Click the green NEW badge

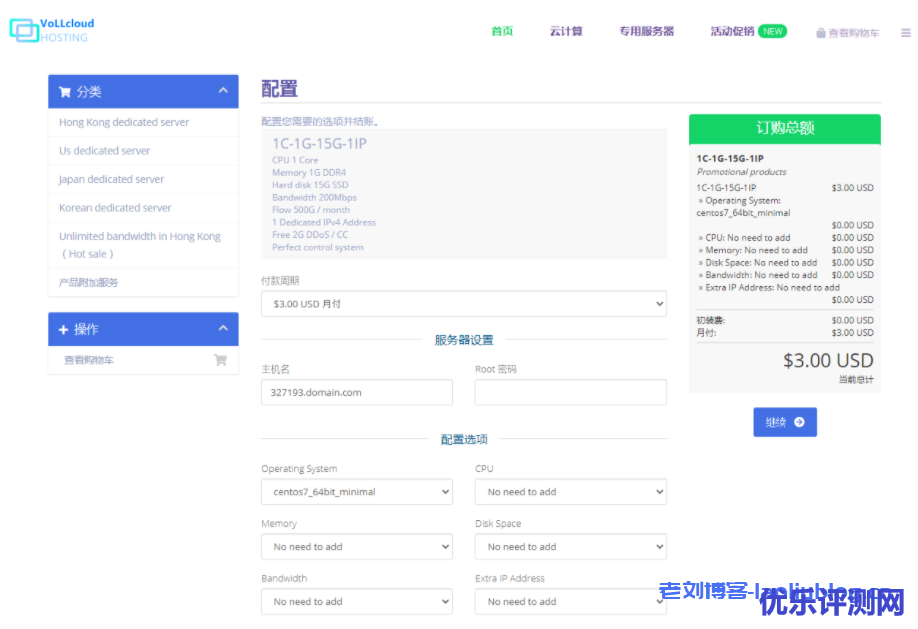tap(772, 31)
